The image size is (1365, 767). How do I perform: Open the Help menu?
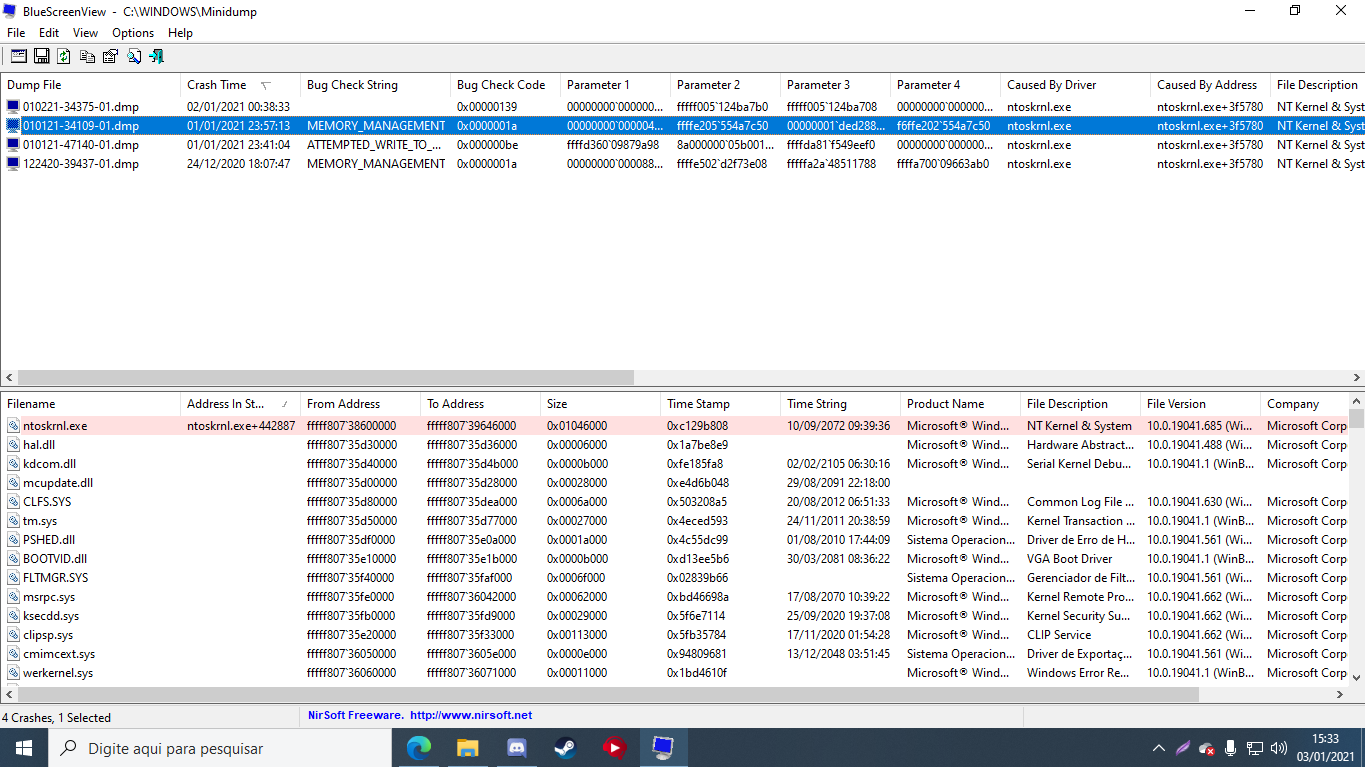coord(180,33)
